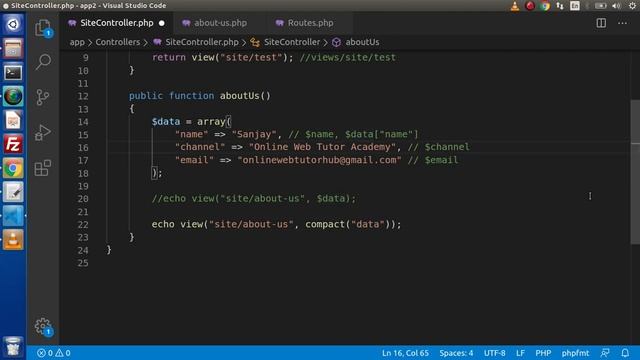This screenshot has height=360, width=640.
Task: Select language mode PHP
Action: (x=543, y=353)
